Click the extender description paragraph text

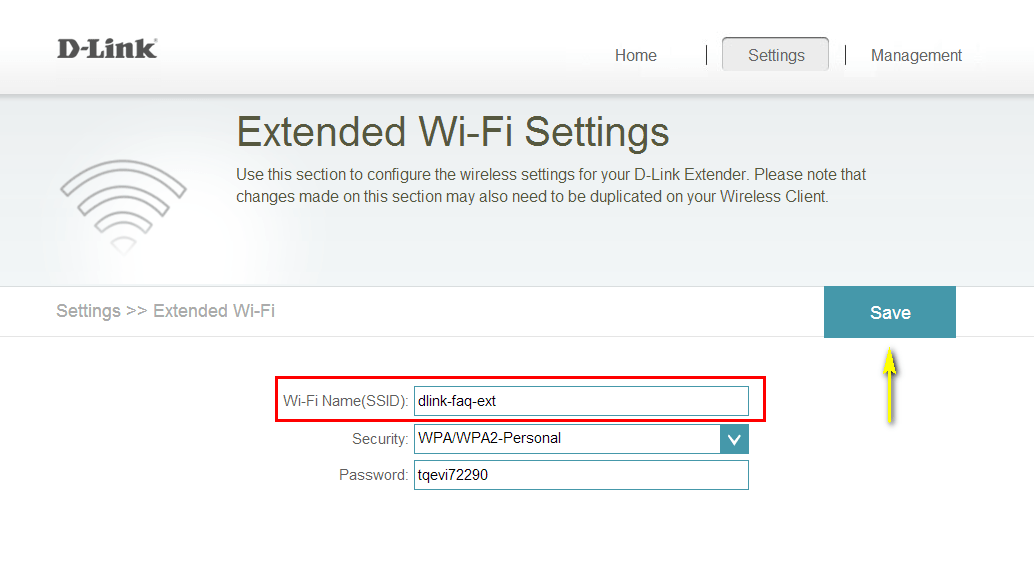click(551, 185)
